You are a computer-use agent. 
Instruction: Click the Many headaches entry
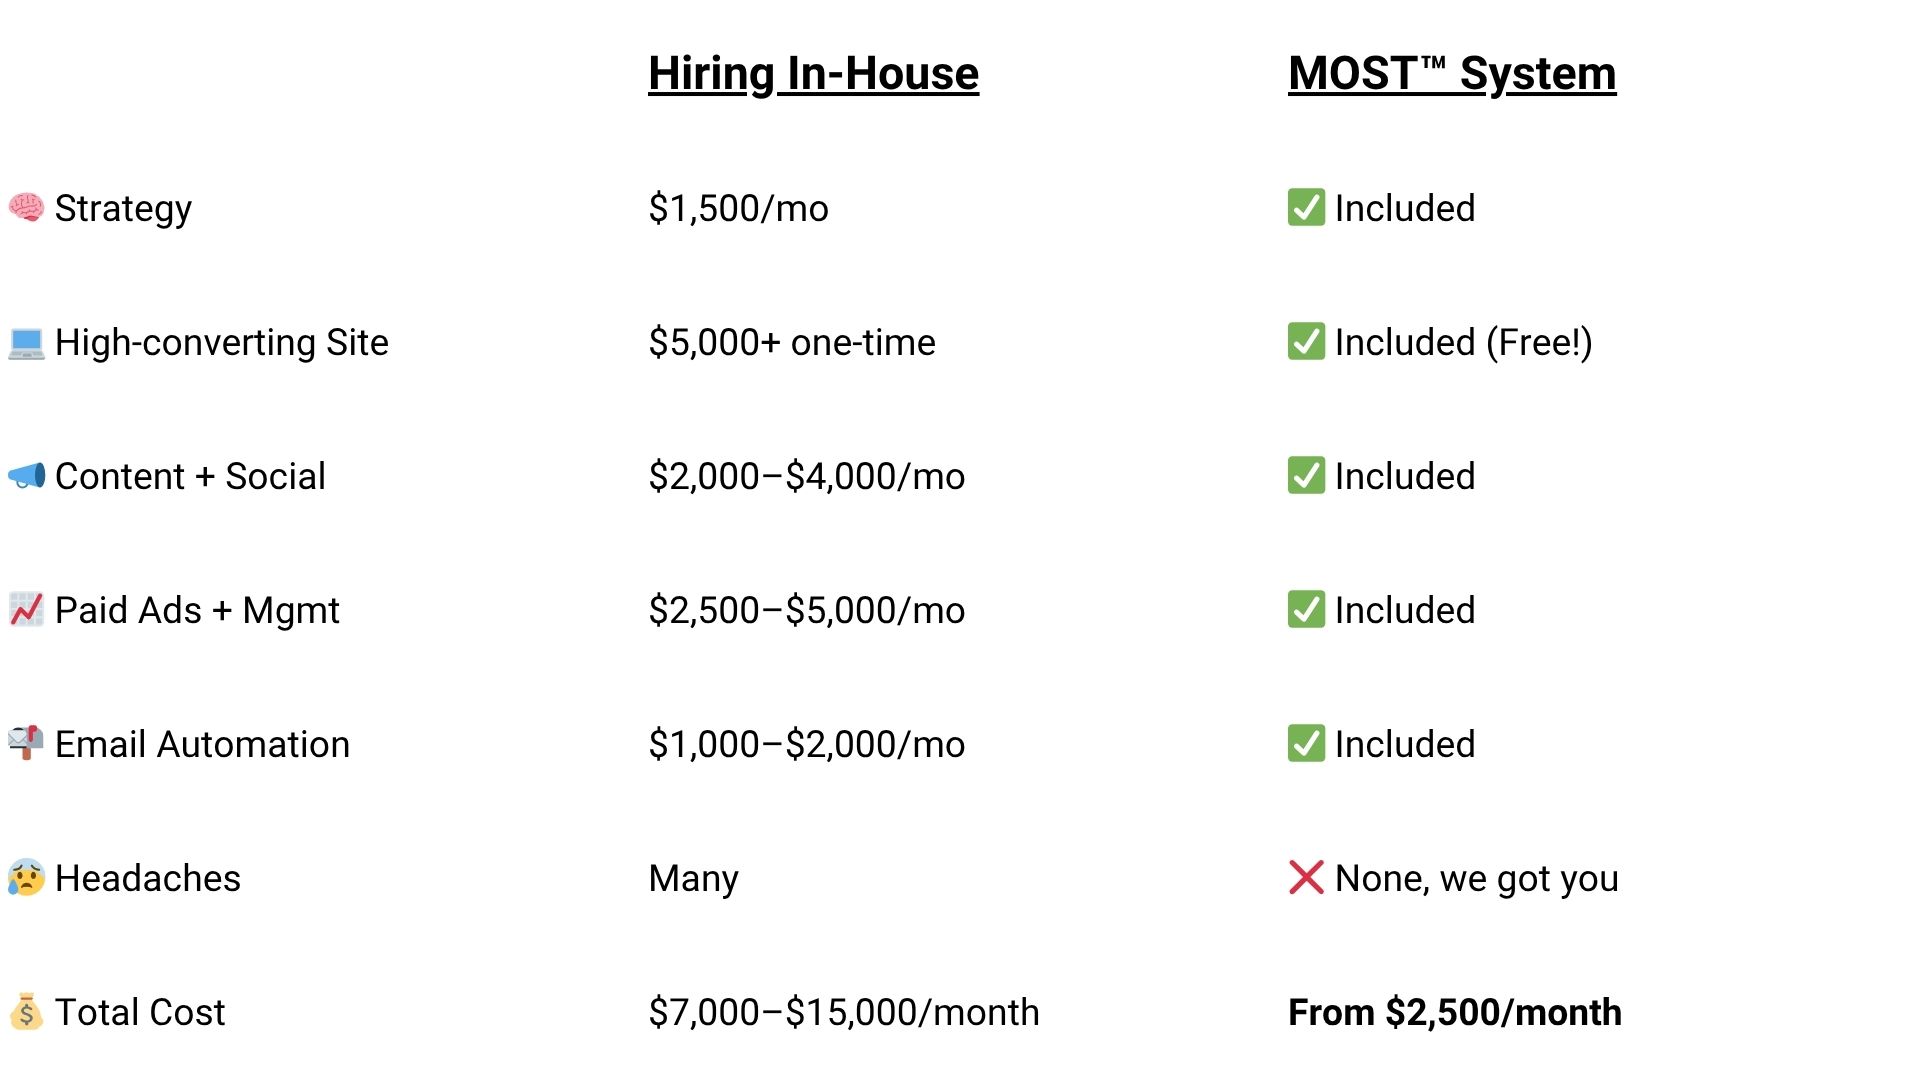[x=693, y=880]
